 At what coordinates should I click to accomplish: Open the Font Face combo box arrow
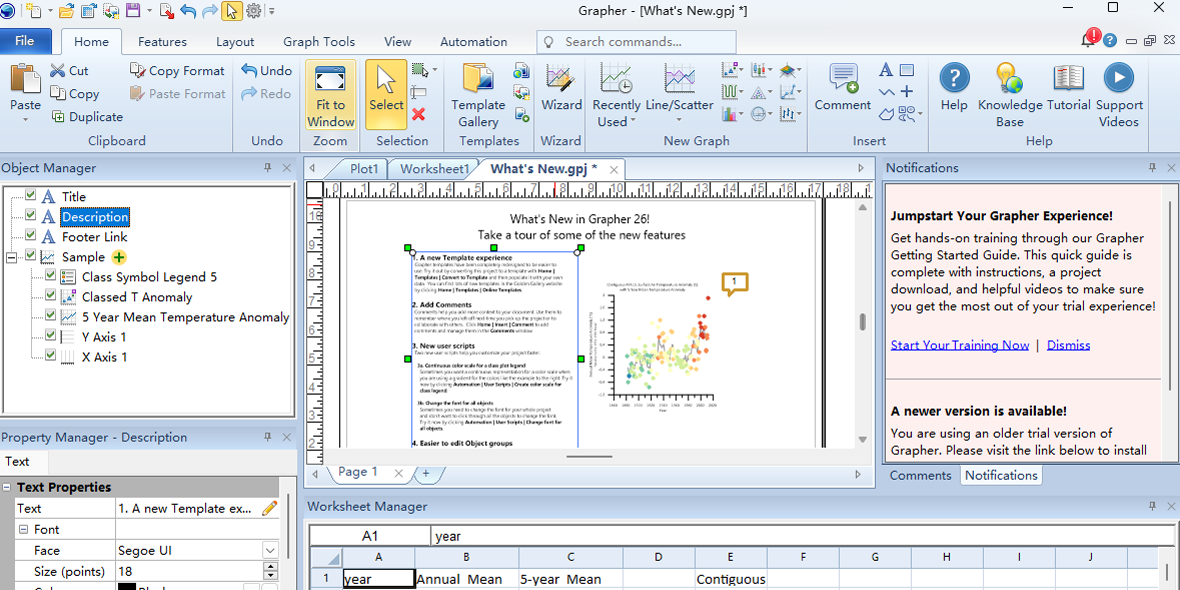[x=269, y=550]
